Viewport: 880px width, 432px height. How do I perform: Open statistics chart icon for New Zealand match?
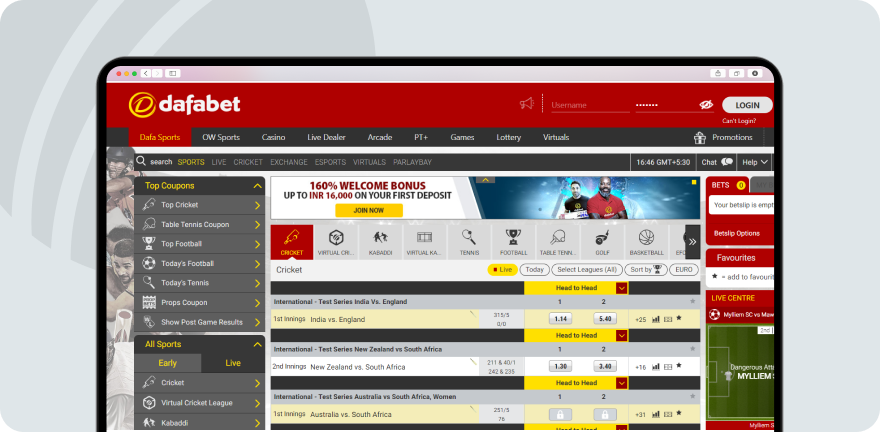coord(656,367)
